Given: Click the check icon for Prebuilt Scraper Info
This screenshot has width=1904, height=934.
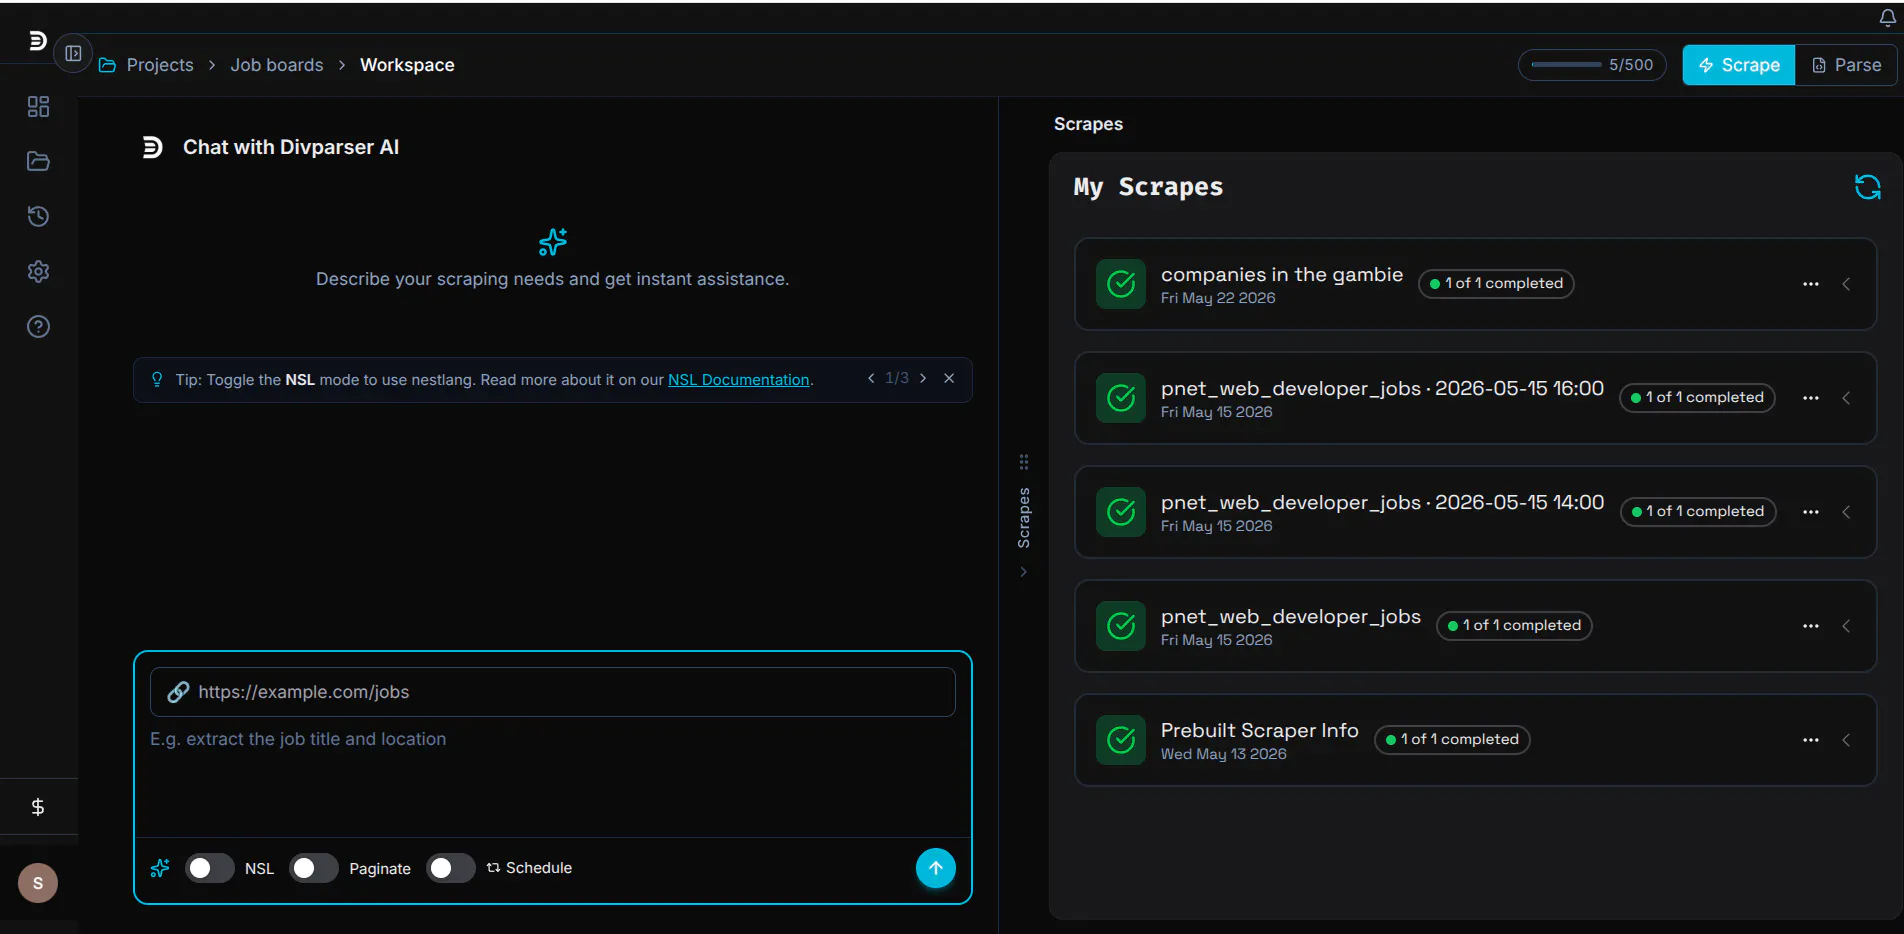Looking at the screenshot, I should (x=1121, y=740).
